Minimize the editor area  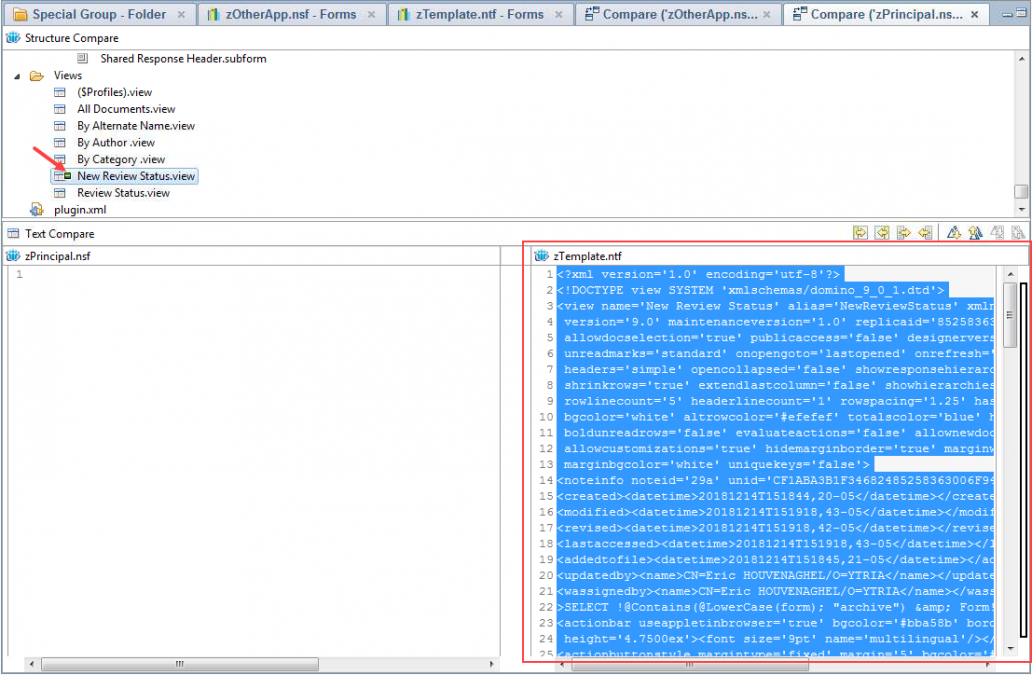coord(1008,14)
